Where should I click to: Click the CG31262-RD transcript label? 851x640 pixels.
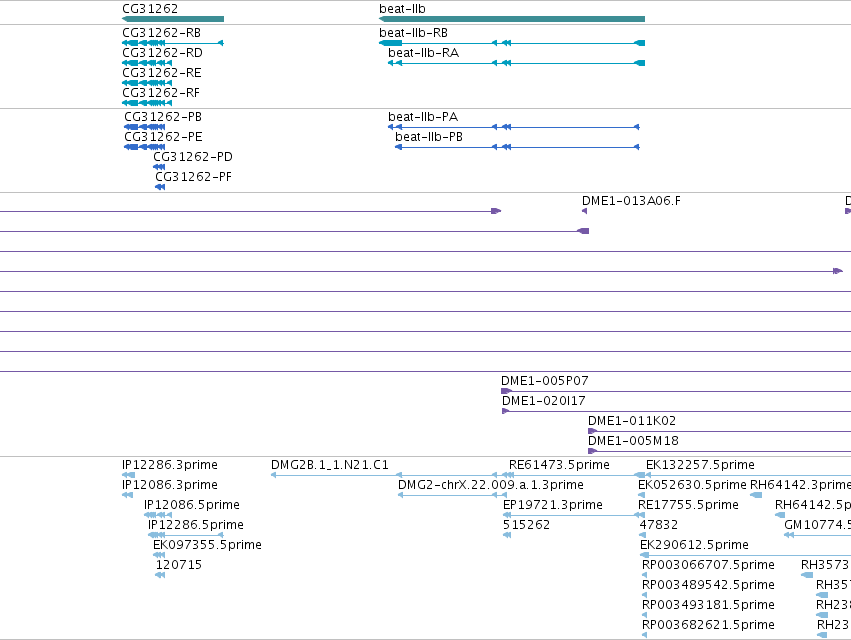pos(162,53)
